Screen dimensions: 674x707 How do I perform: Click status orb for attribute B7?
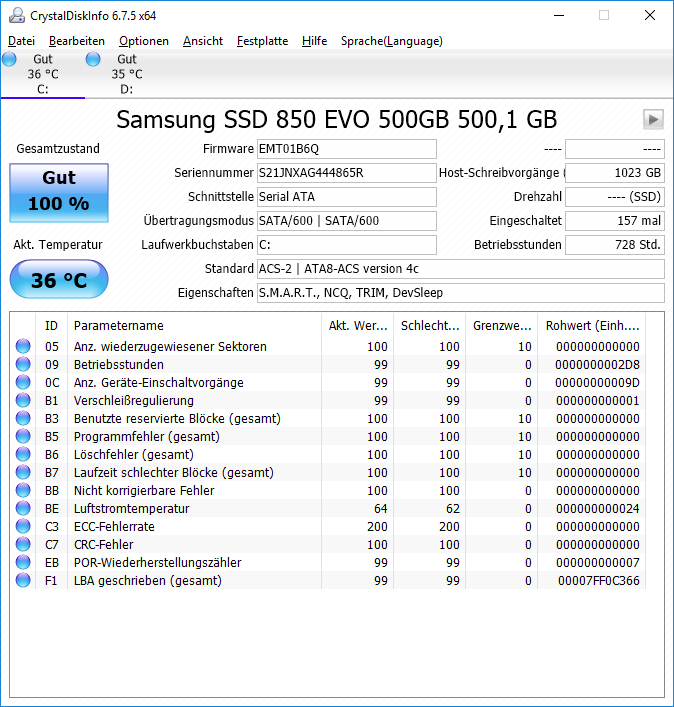[x=23, y=473]
